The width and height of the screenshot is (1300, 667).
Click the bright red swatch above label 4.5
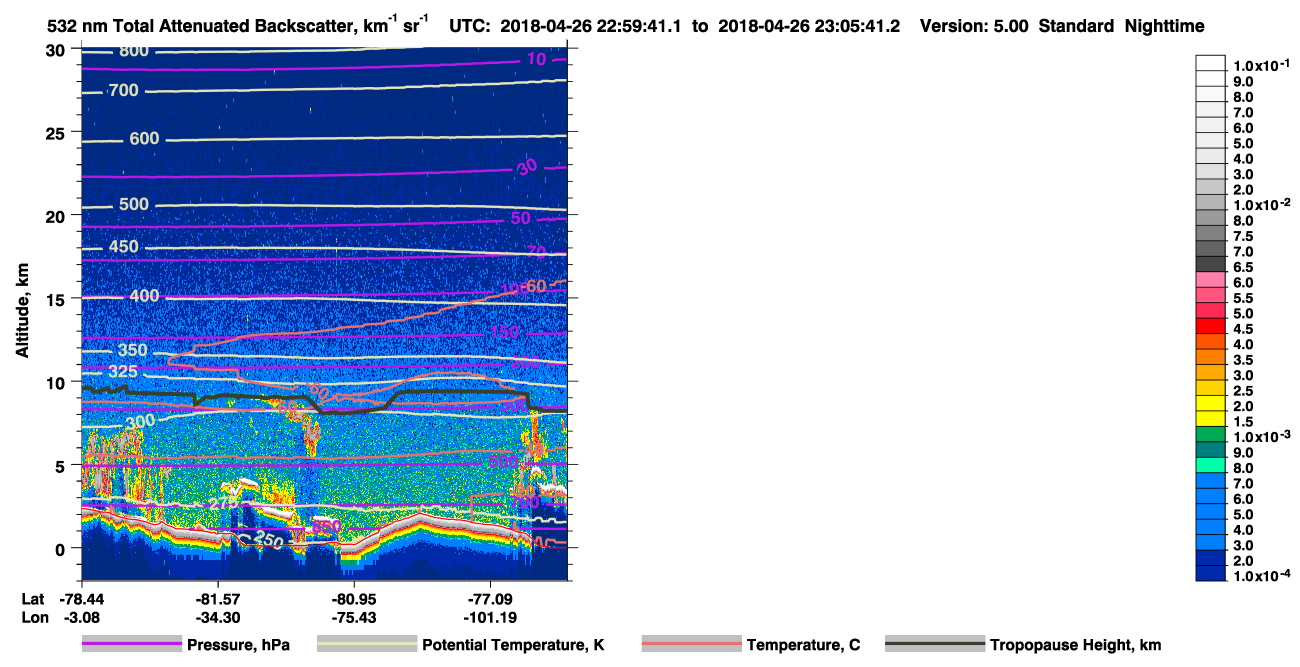(x=1210, y=325)
